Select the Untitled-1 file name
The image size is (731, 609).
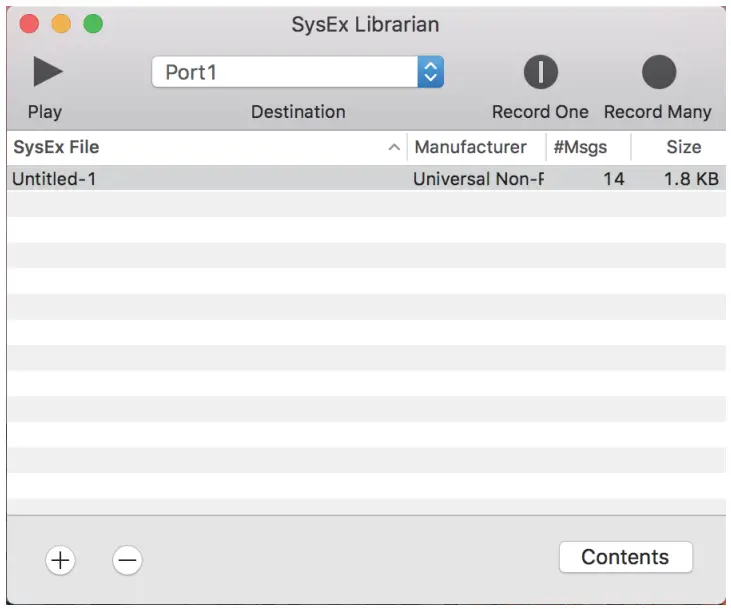point(54,179)
